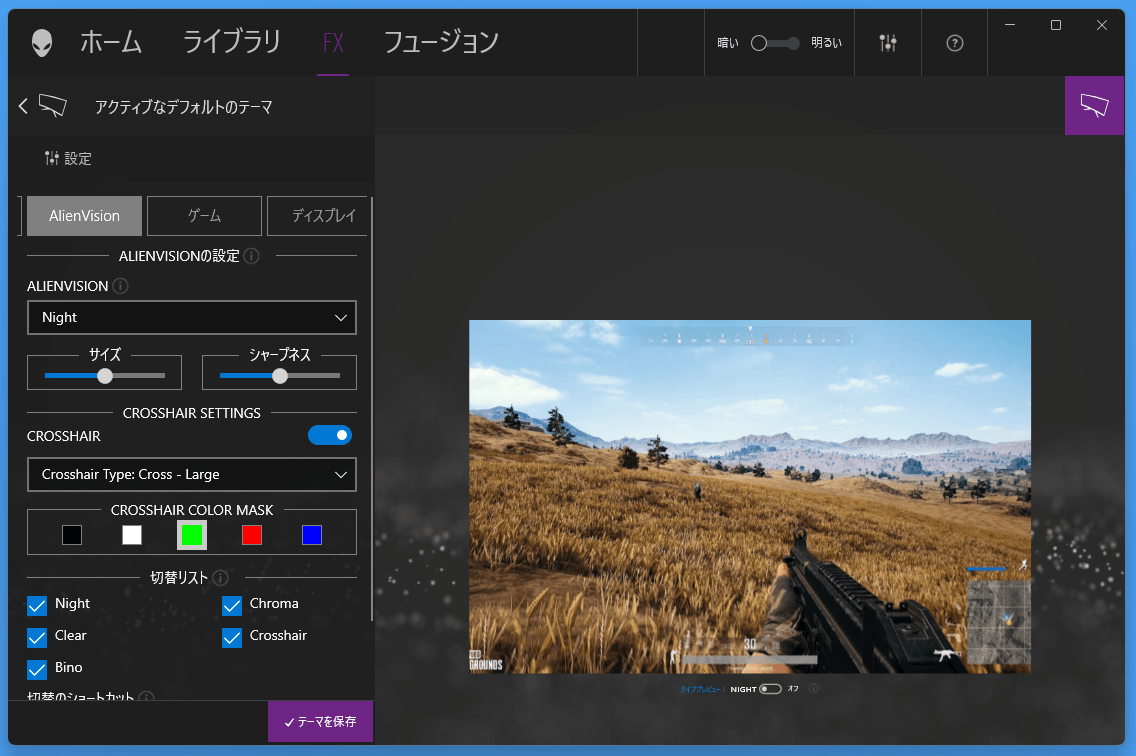1136x756 pixels.
Task: Click the CROSSHAIR COLOR MASK label
Action: click(x=192, y=510)
